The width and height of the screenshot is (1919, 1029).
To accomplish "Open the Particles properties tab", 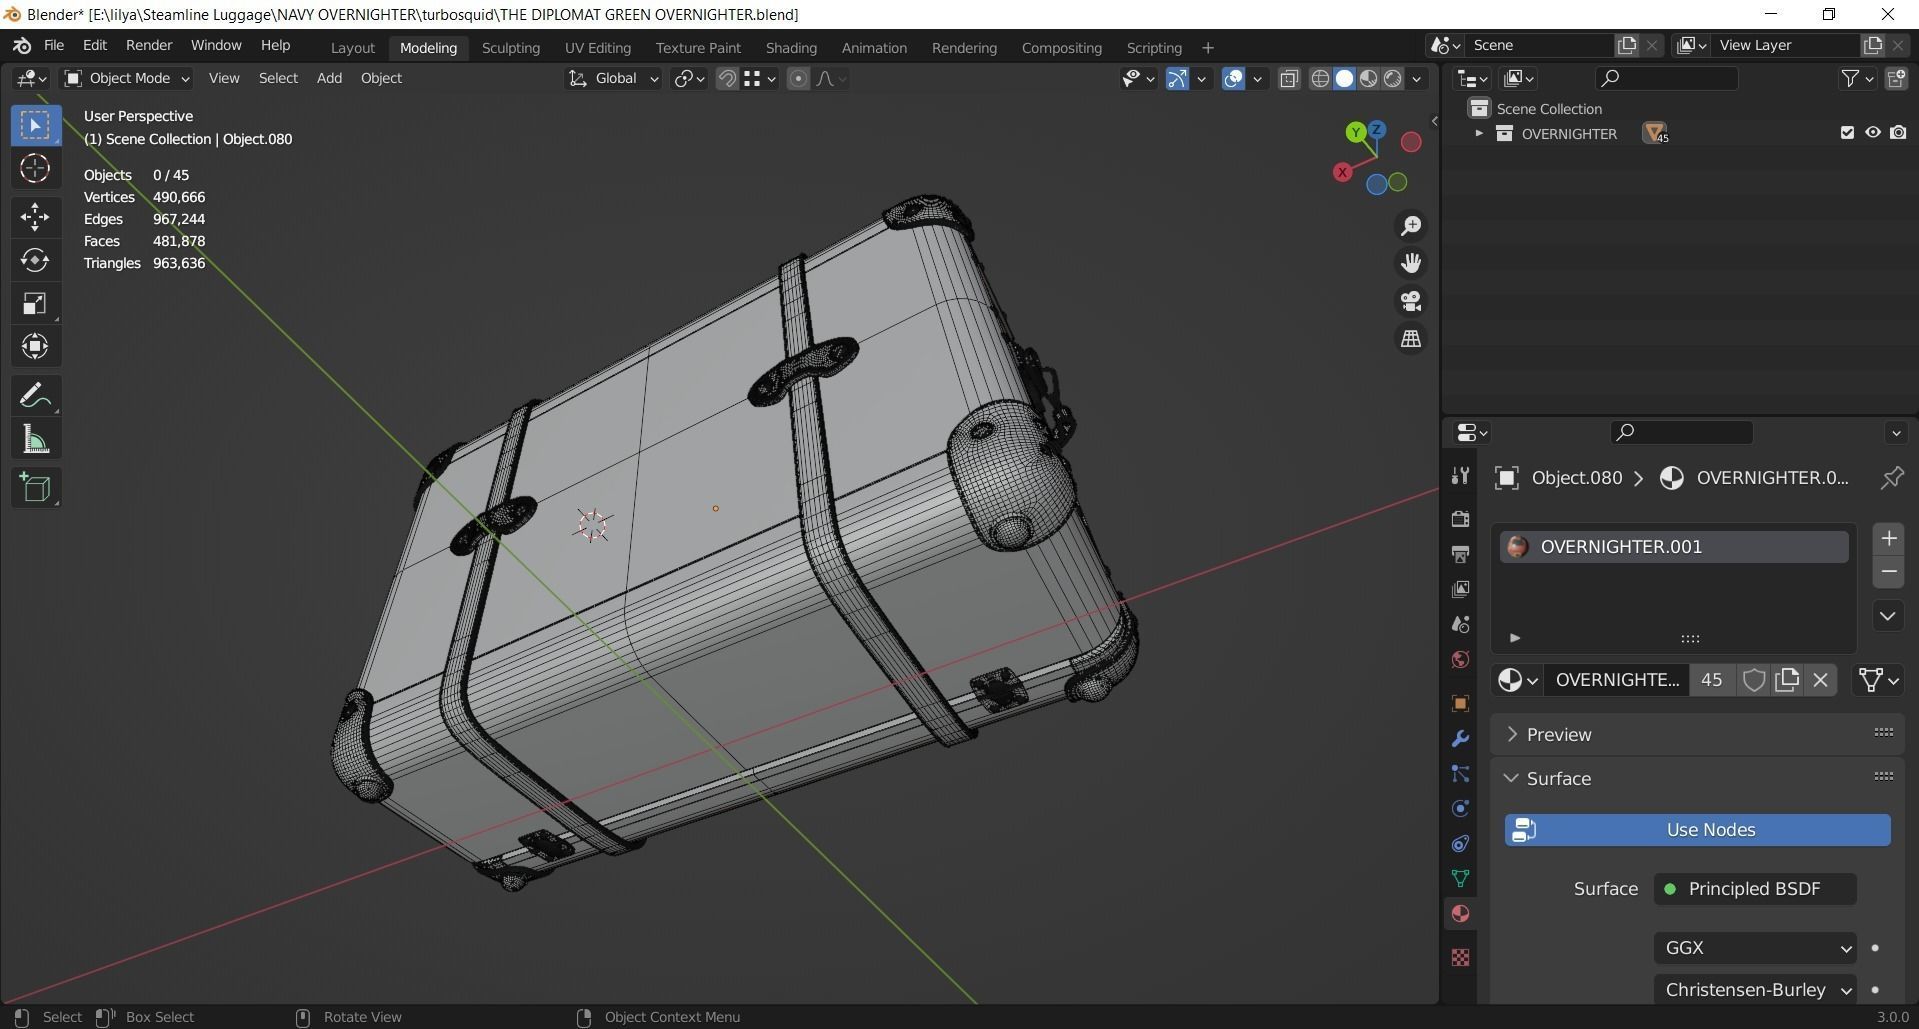I will point(1460,774).
